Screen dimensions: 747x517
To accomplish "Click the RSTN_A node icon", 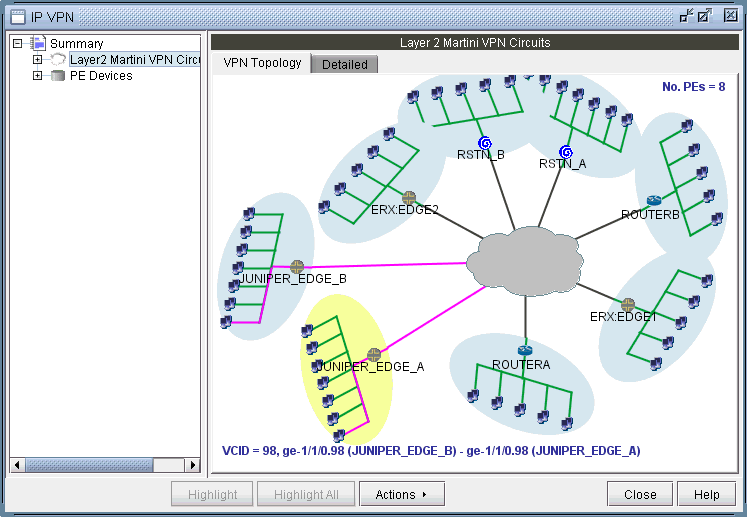I will pos(566,151).
